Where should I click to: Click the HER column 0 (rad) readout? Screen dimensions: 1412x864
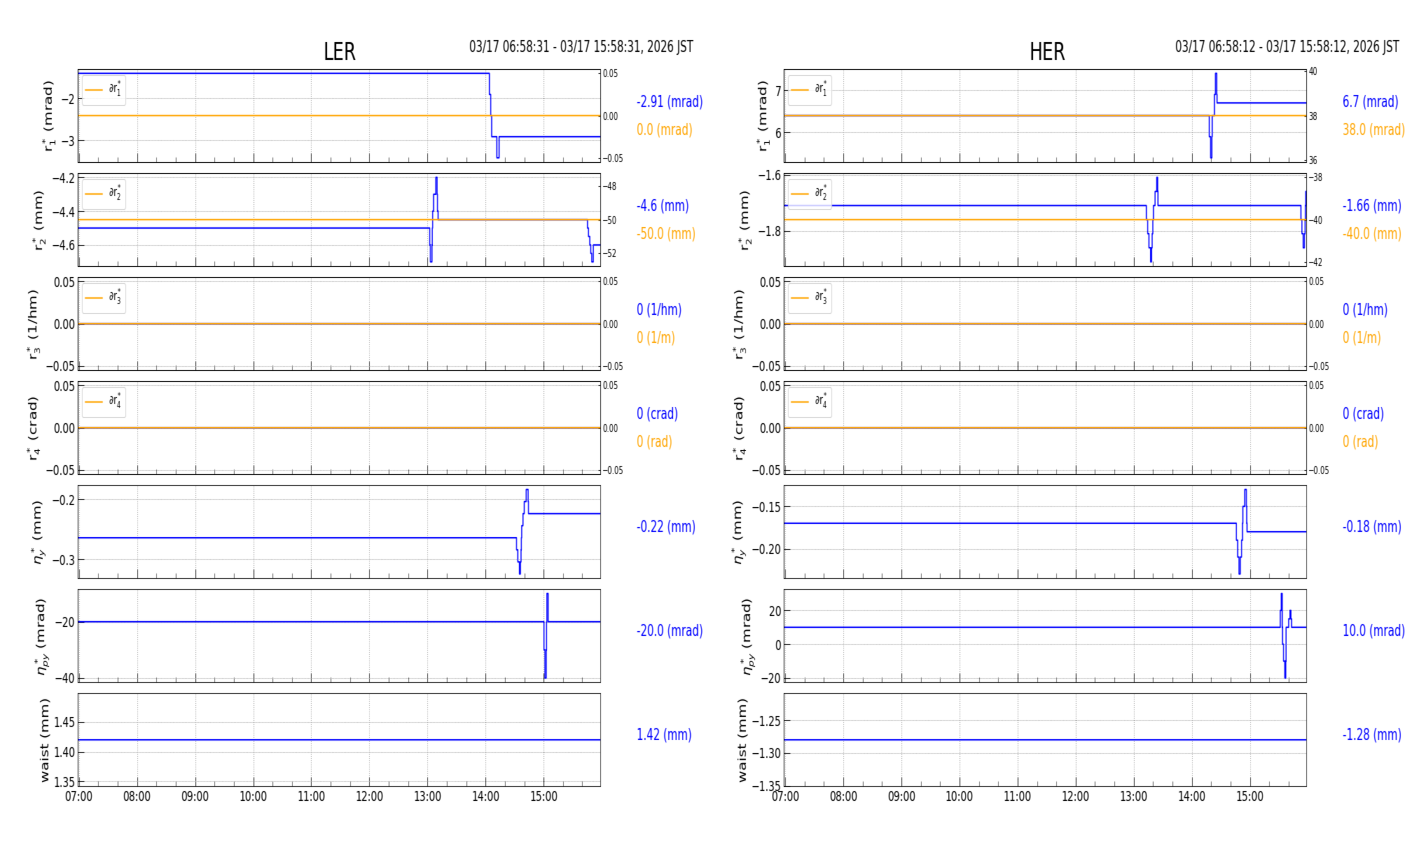(x=1360, y=442)
